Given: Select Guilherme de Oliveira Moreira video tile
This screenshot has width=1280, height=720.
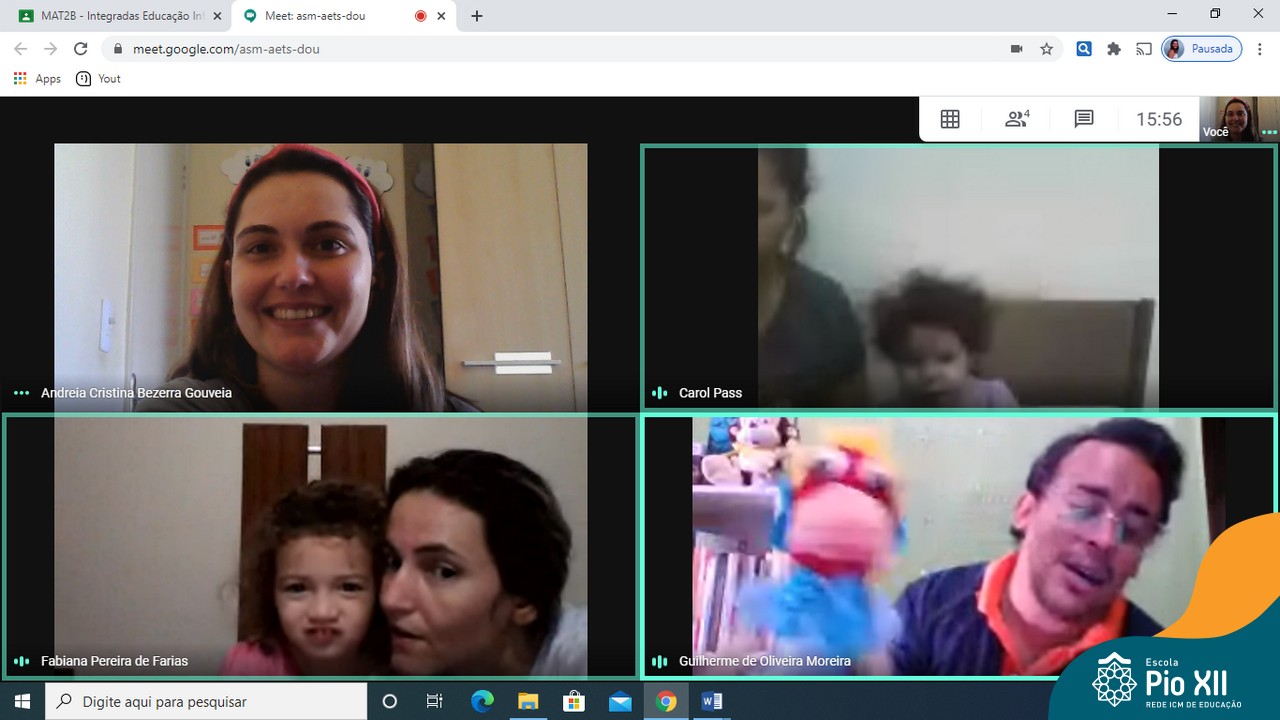Looking at the screenshot, I should (x=958, y=546).
